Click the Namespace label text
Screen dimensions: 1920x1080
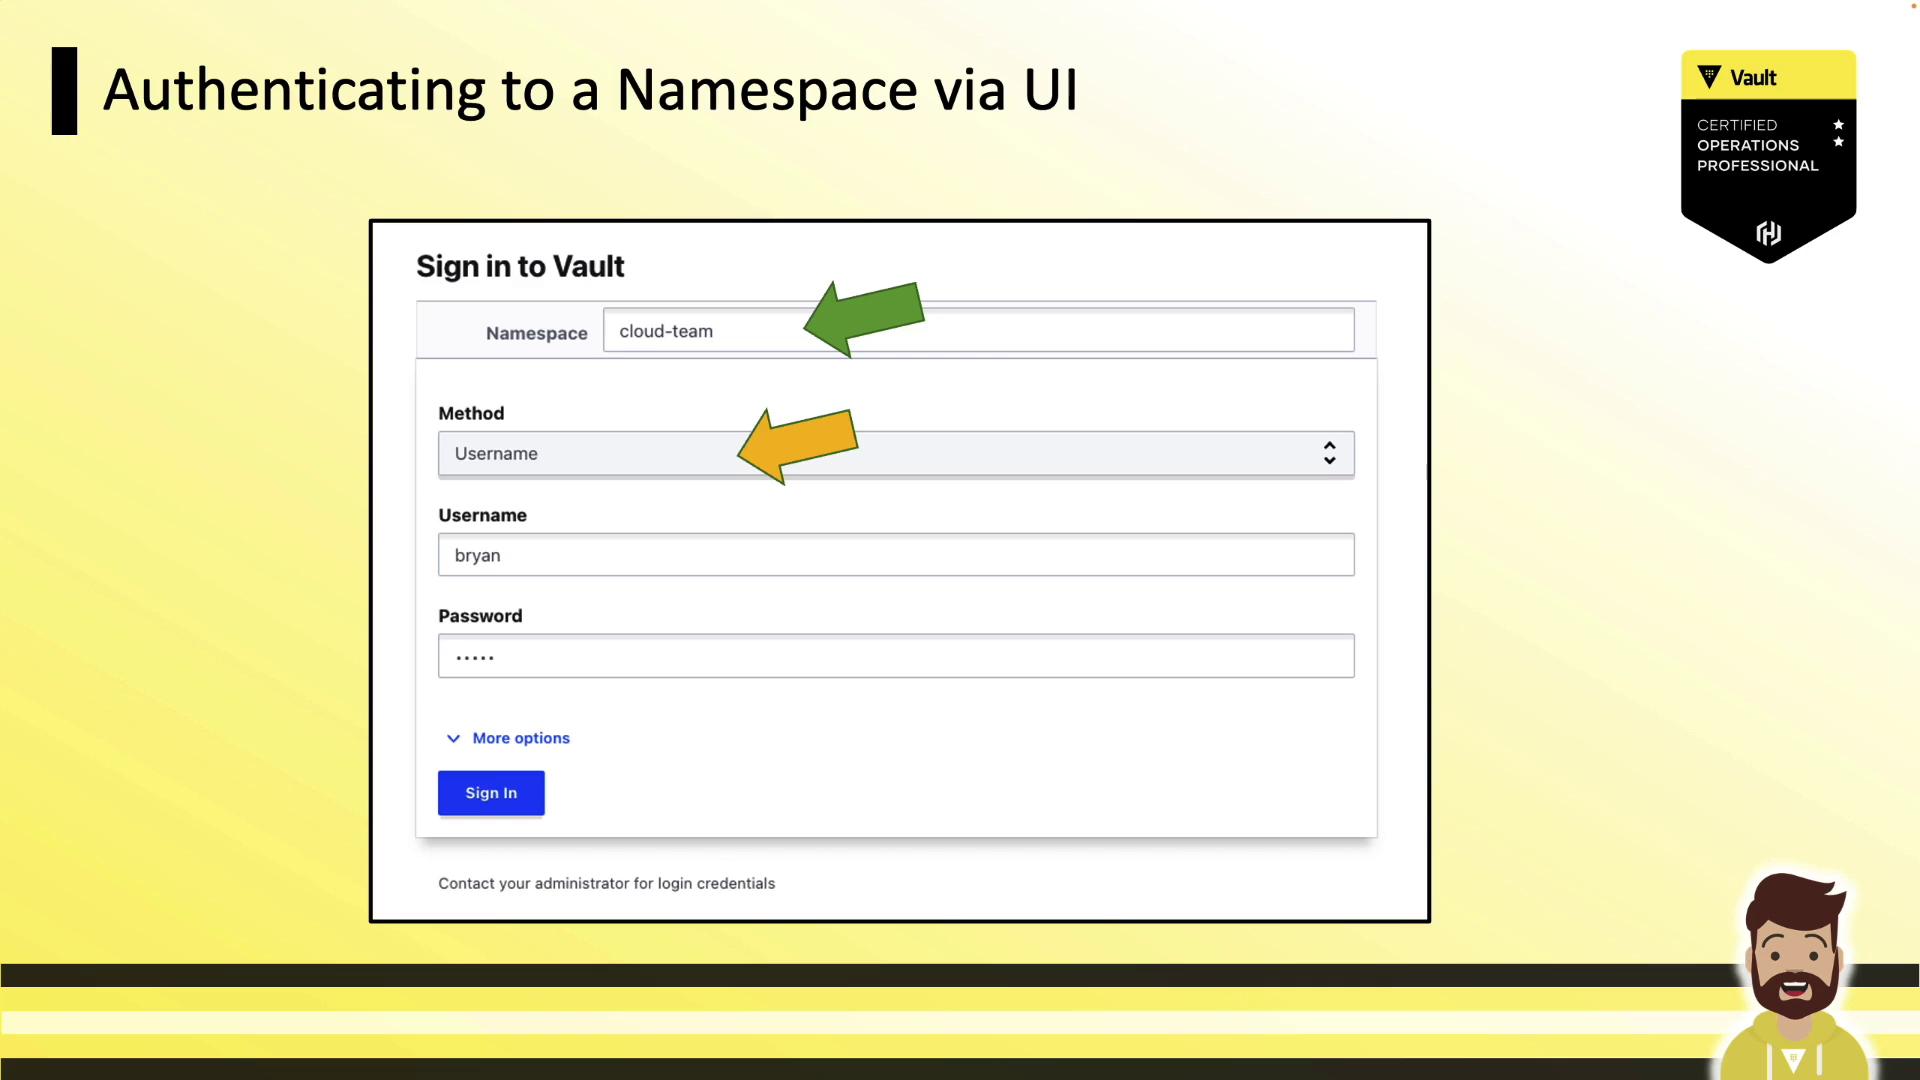tap(536, 333)
